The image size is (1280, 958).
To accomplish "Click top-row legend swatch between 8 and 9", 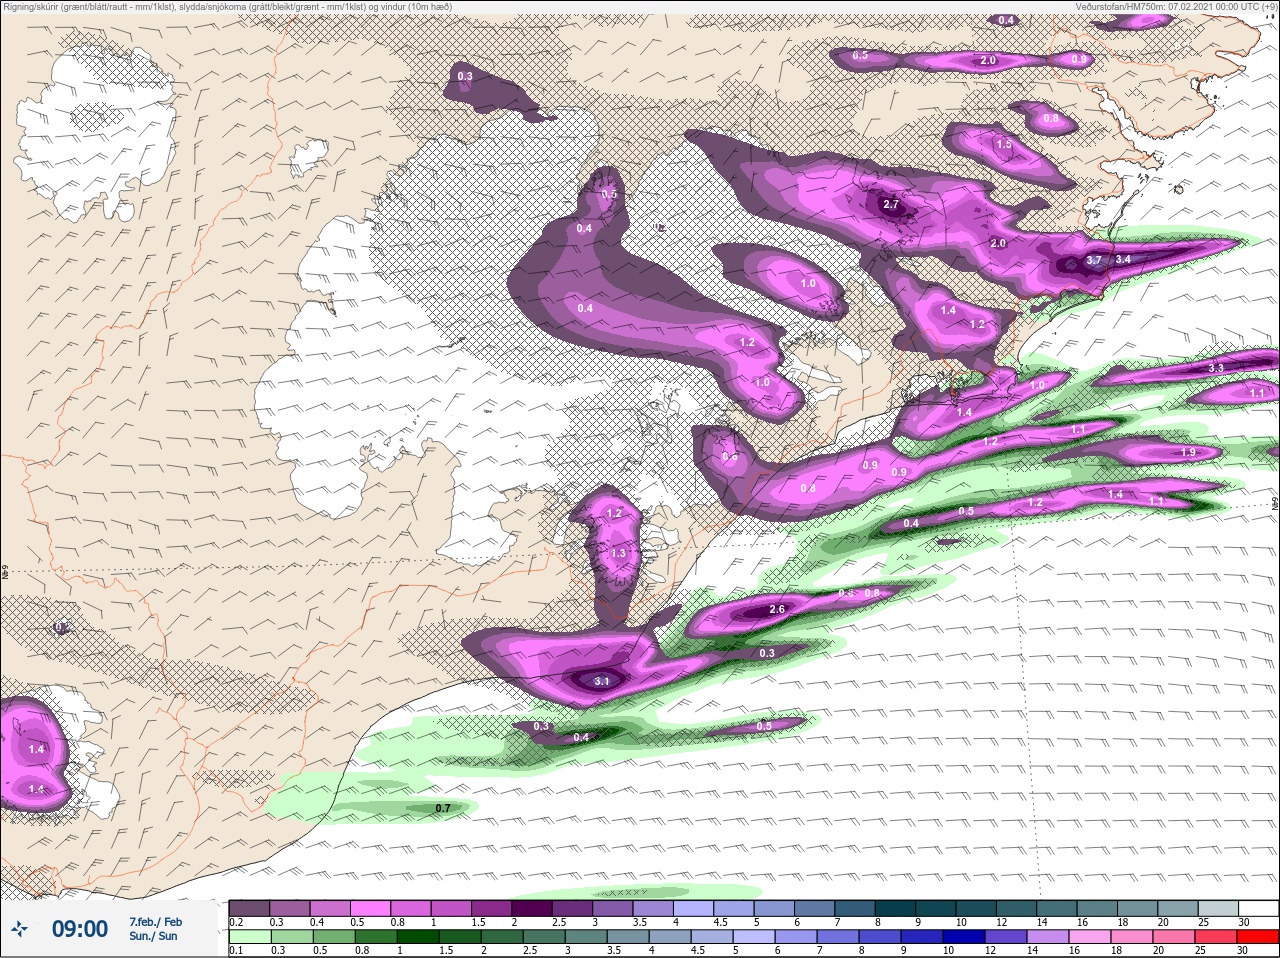I will tap(896, 908).
